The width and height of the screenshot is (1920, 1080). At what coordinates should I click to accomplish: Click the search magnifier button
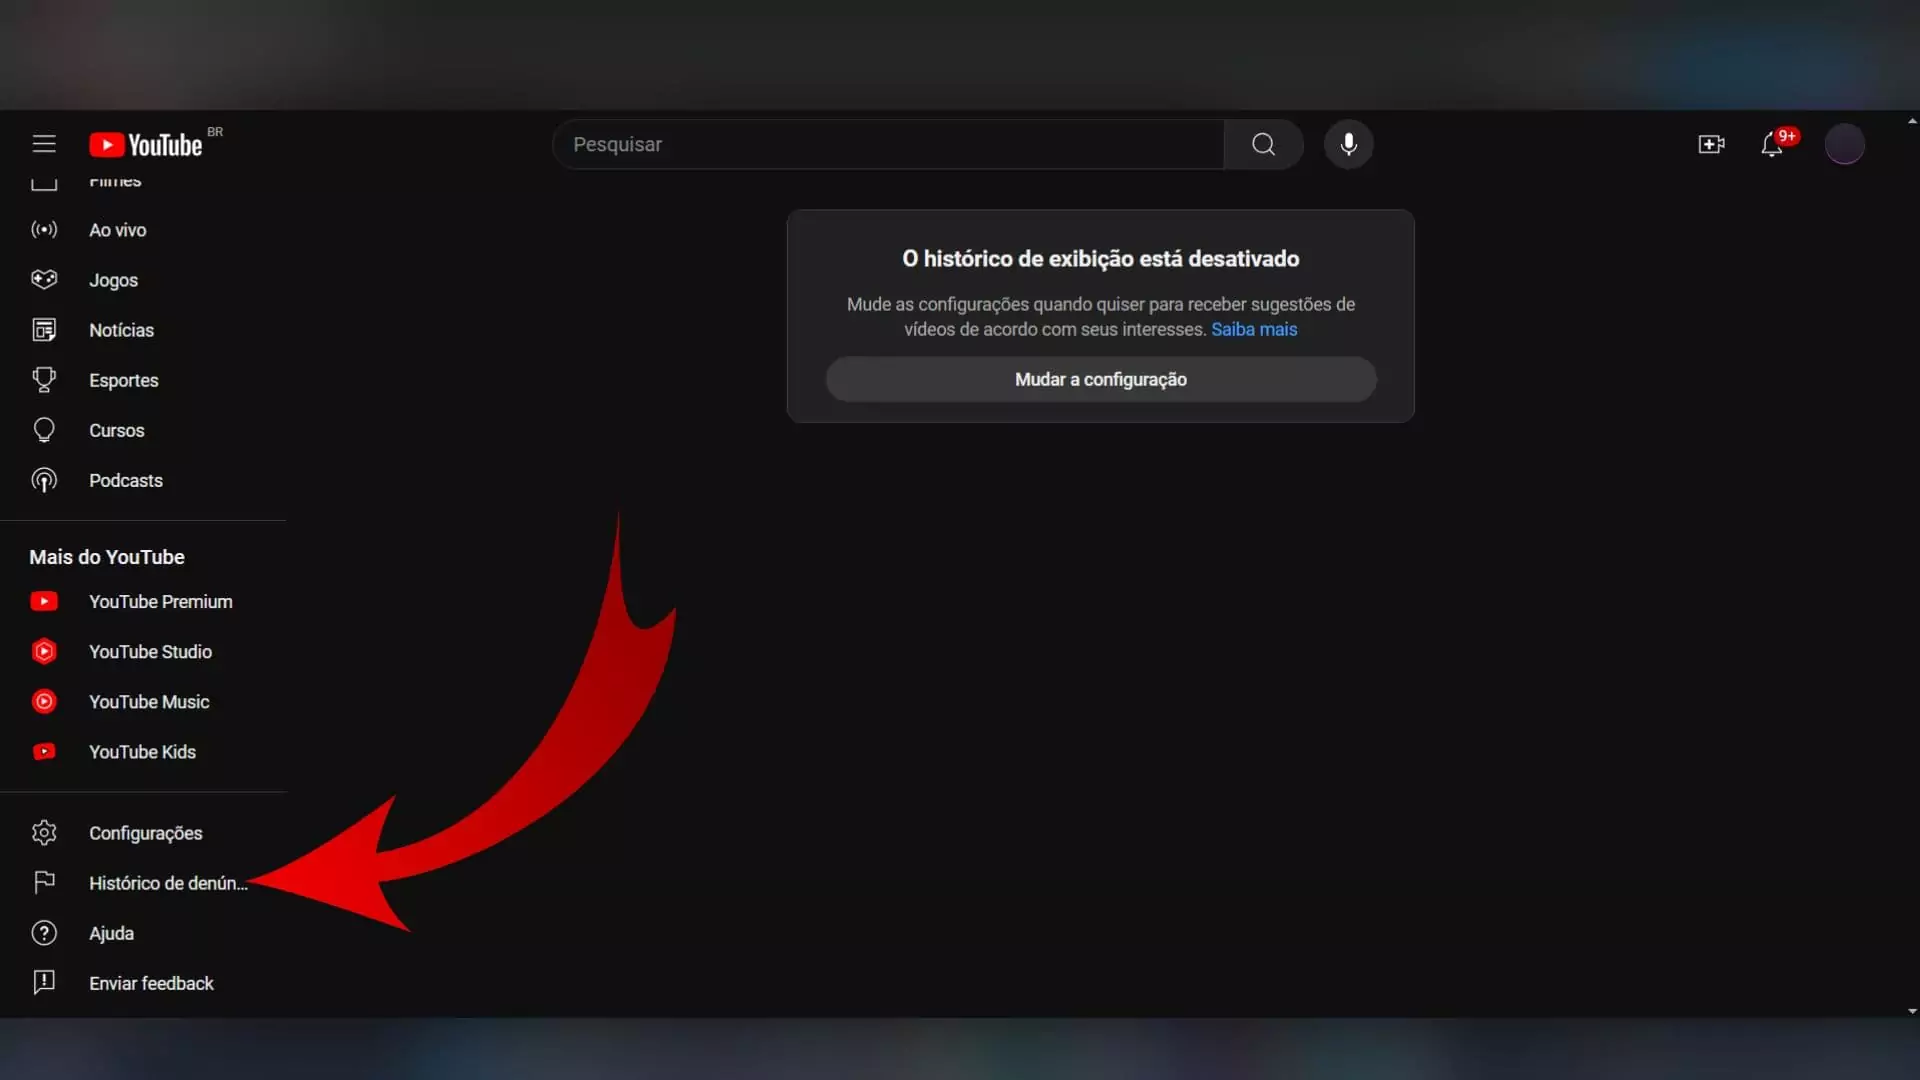tap(1263, 144)
